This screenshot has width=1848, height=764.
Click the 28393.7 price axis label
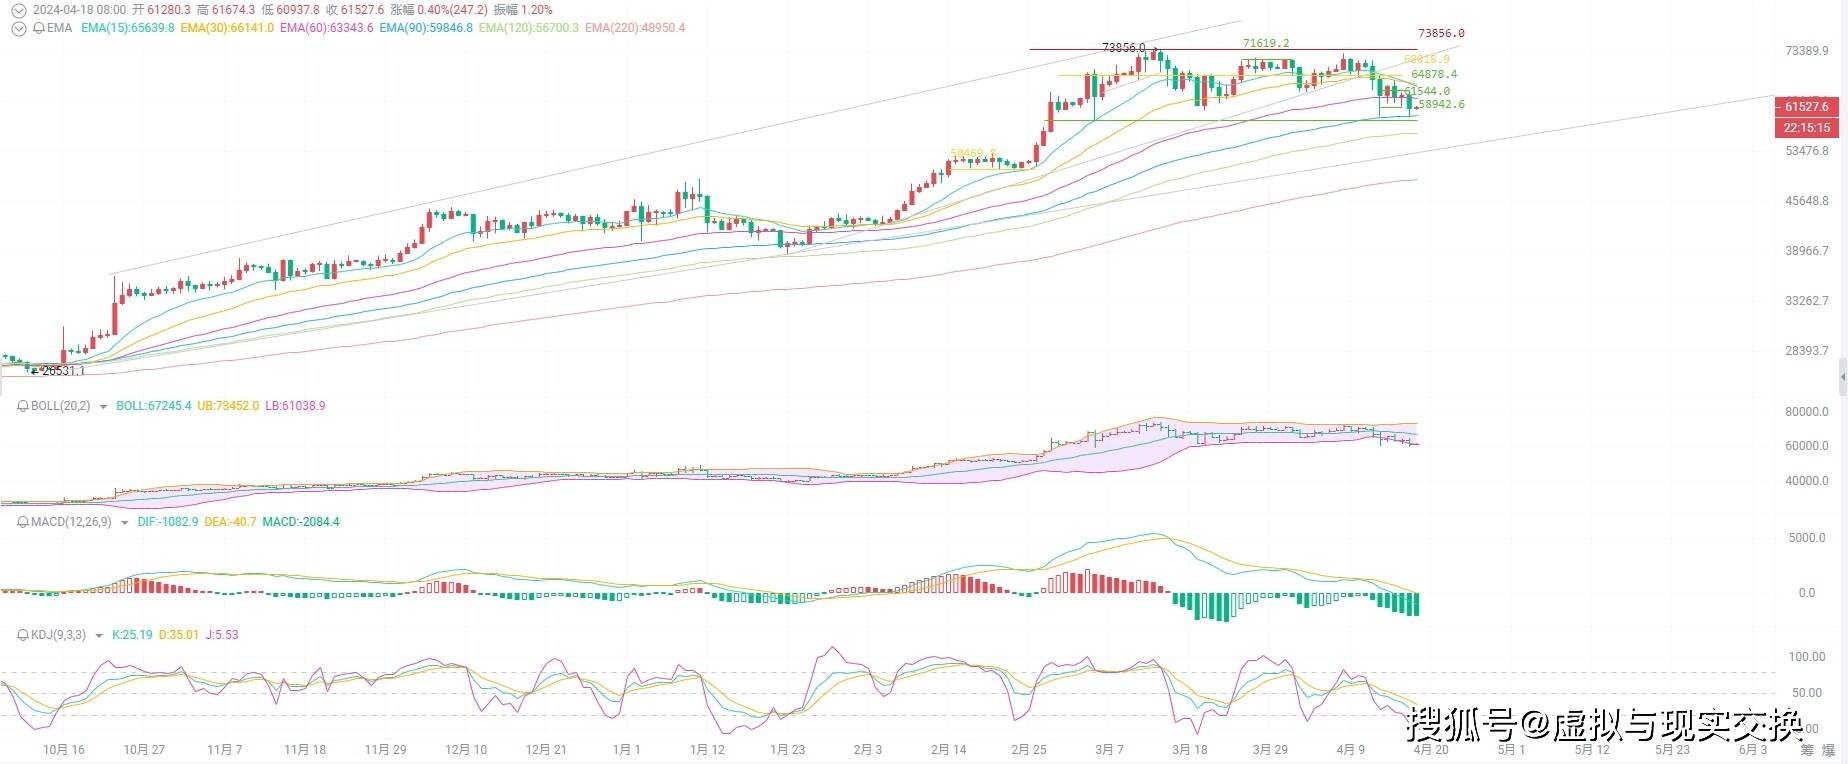point(1806,351)
